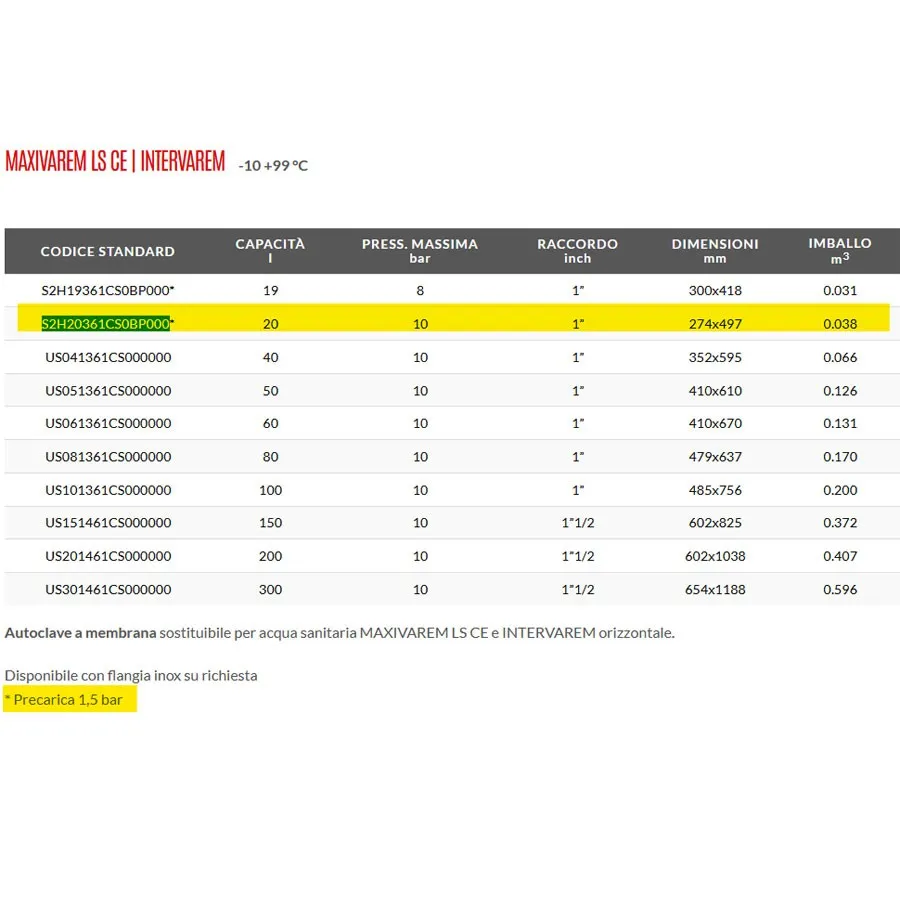Click dimensions 300x418

point(715,290)
